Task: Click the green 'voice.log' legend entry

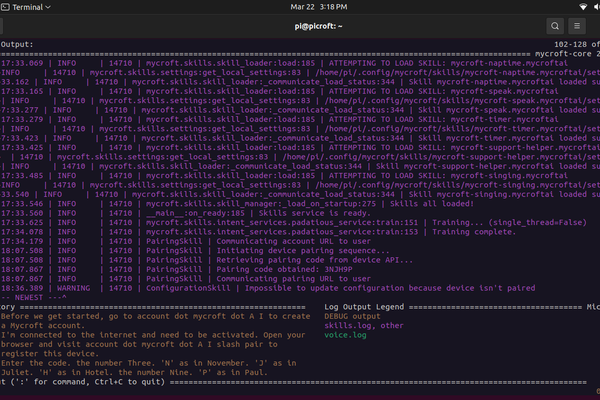Action: (345, 335)
